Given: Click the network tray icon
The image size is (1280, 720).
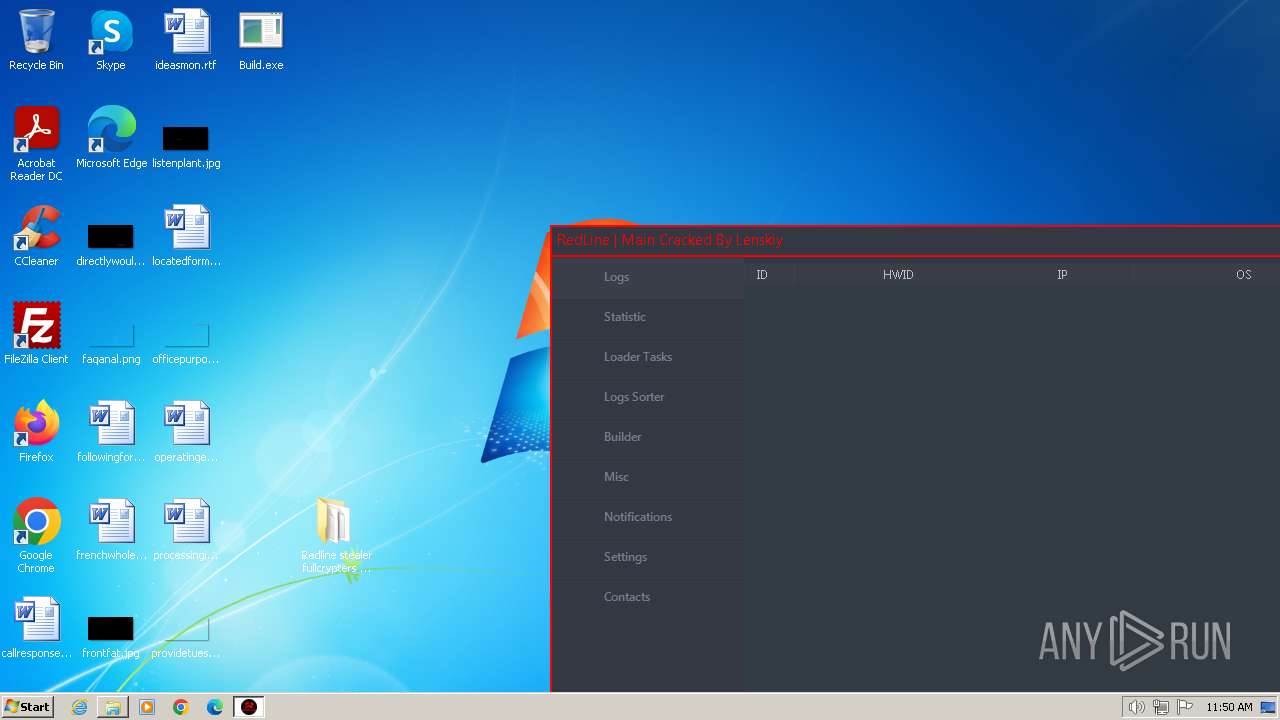Looking at the screenshot, I should pyautogui.click(x=1161, y=707).
